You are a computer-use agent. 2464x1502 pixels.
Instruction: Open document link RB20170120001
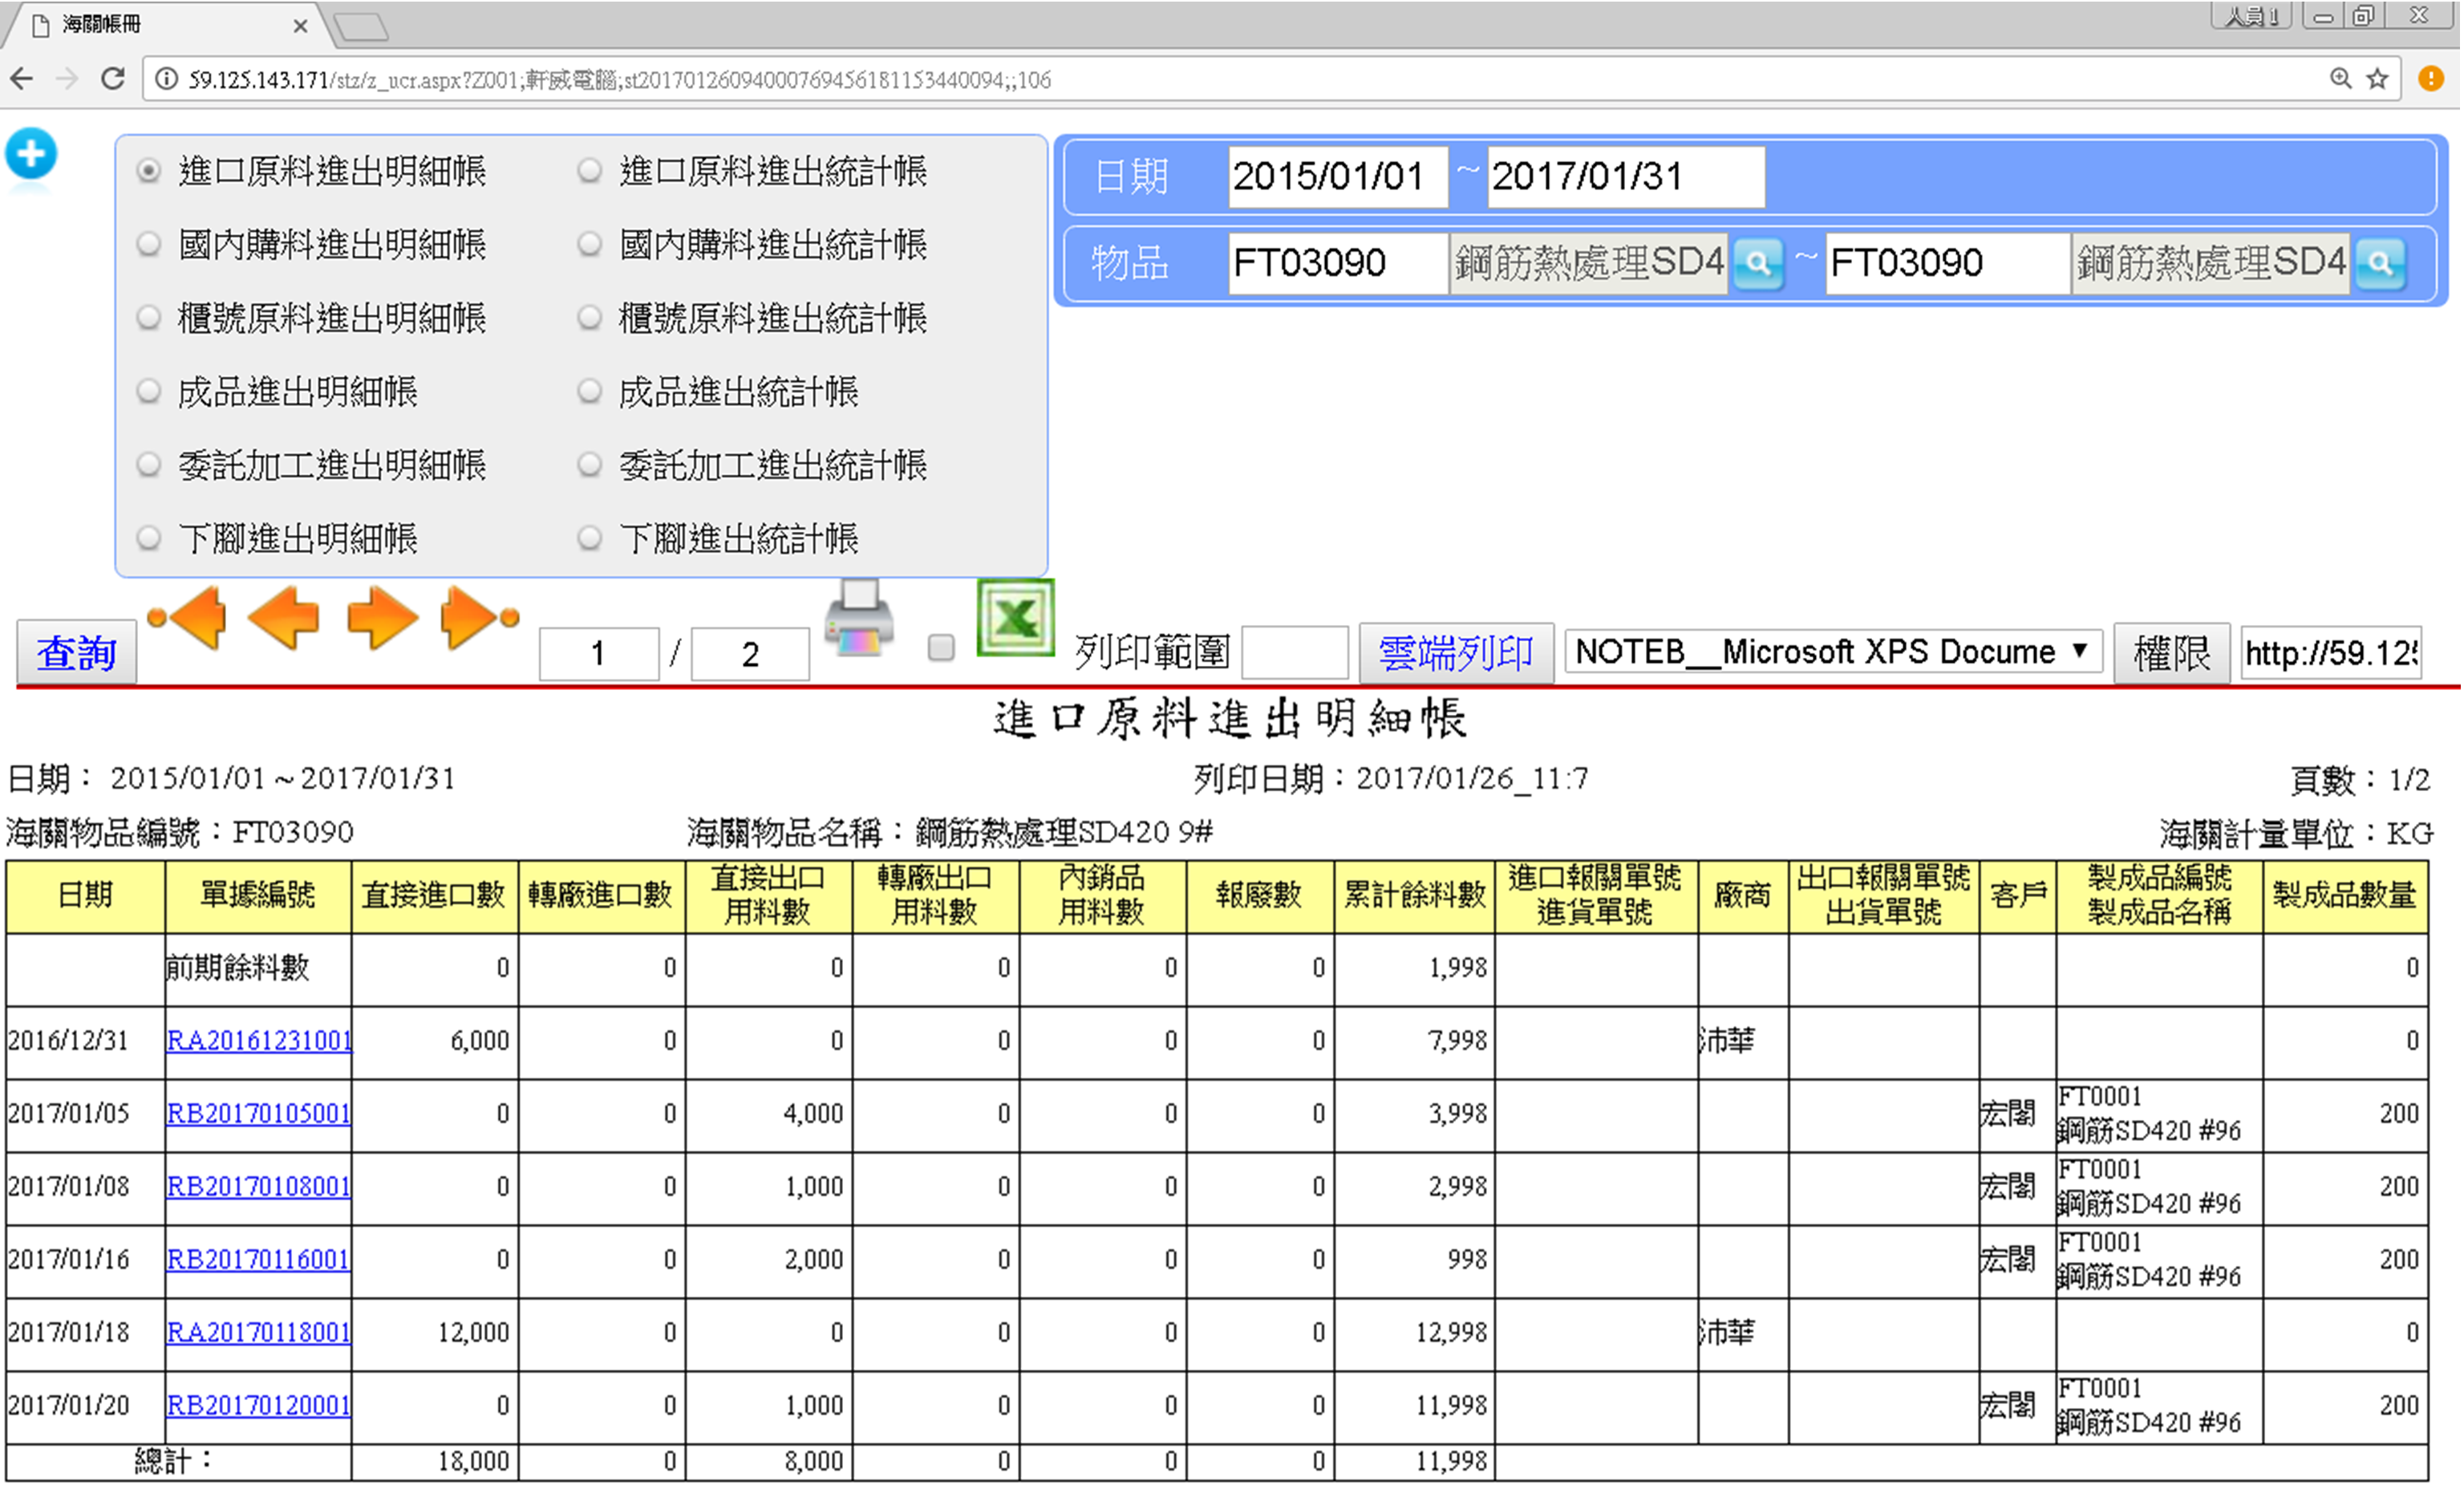coord(259,1406)
